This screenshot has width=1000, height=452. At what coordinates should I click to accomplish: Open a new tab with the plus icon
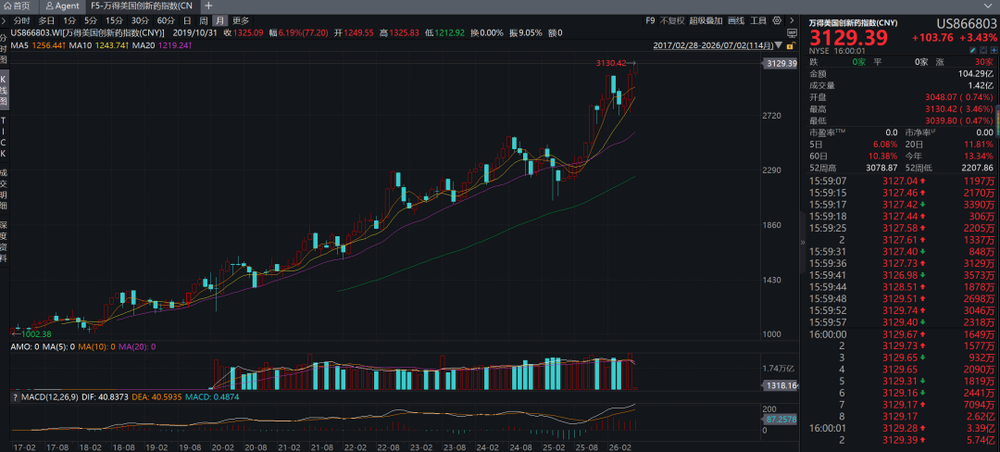coord(209,6)
